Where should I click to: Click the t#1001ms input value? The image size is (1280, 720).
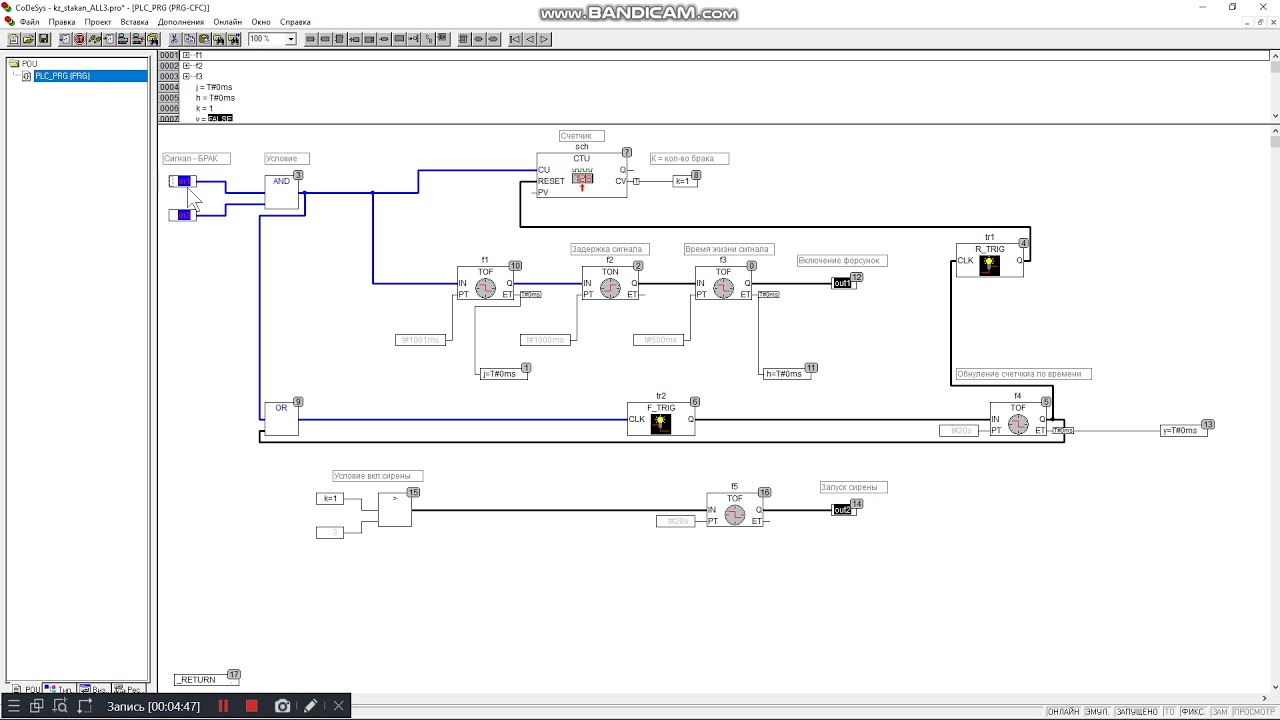point(421,340)
